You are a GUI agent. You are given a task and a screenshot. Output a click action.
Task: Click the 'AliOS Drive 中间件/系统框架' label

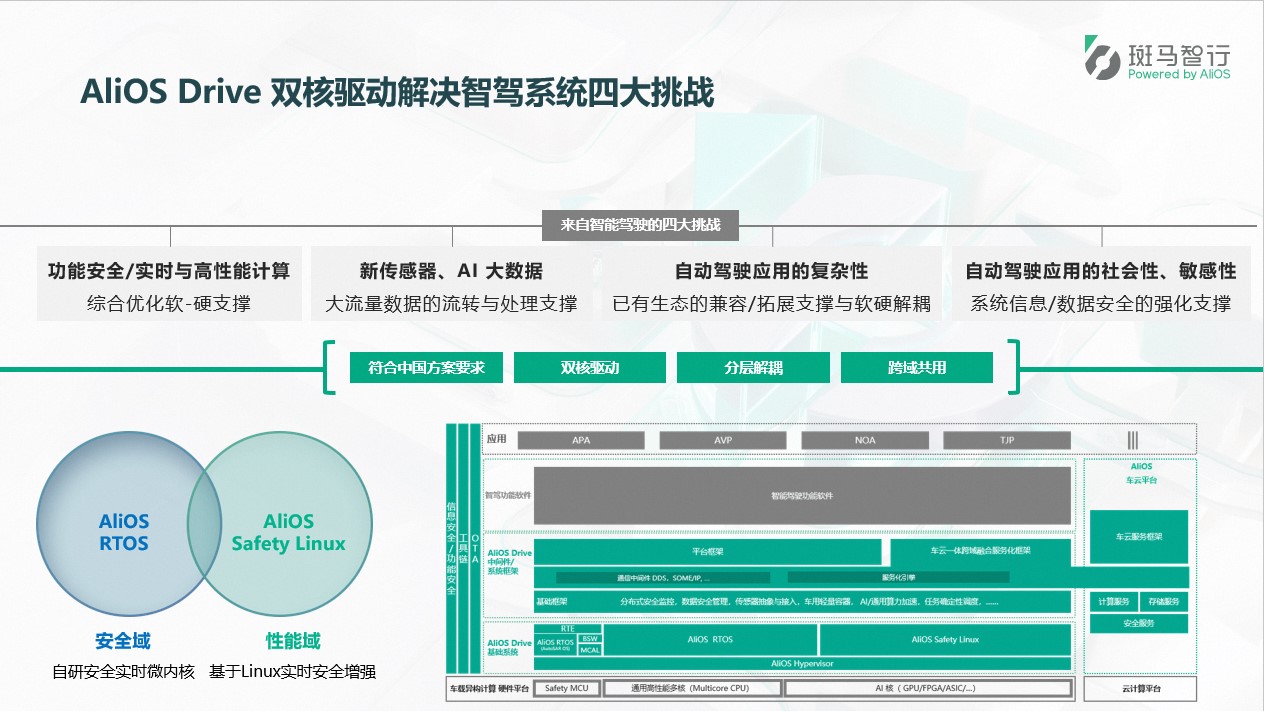509,561
